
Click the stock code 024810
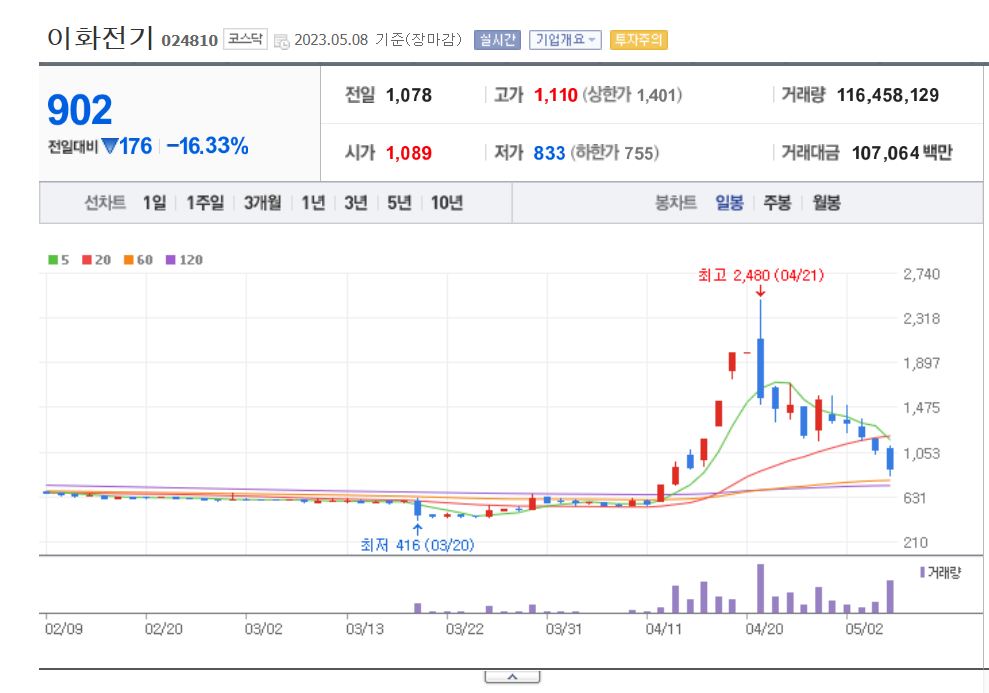coord(189,40)
